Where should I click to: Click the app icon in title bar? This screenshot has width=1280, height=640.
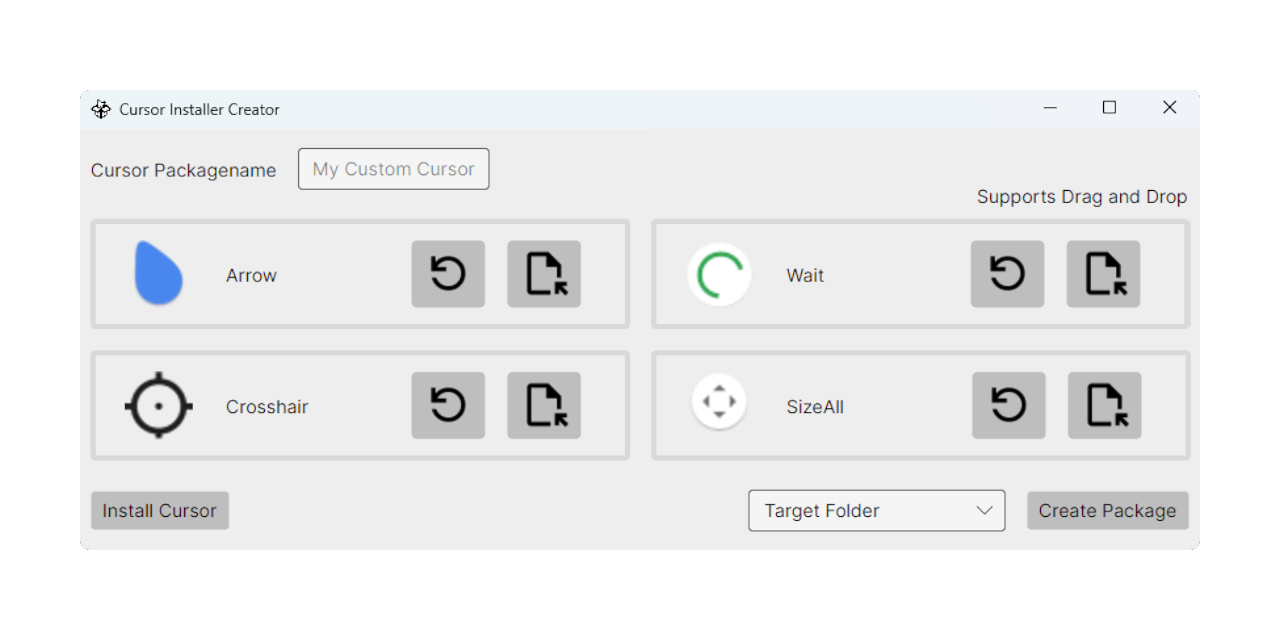101,109
